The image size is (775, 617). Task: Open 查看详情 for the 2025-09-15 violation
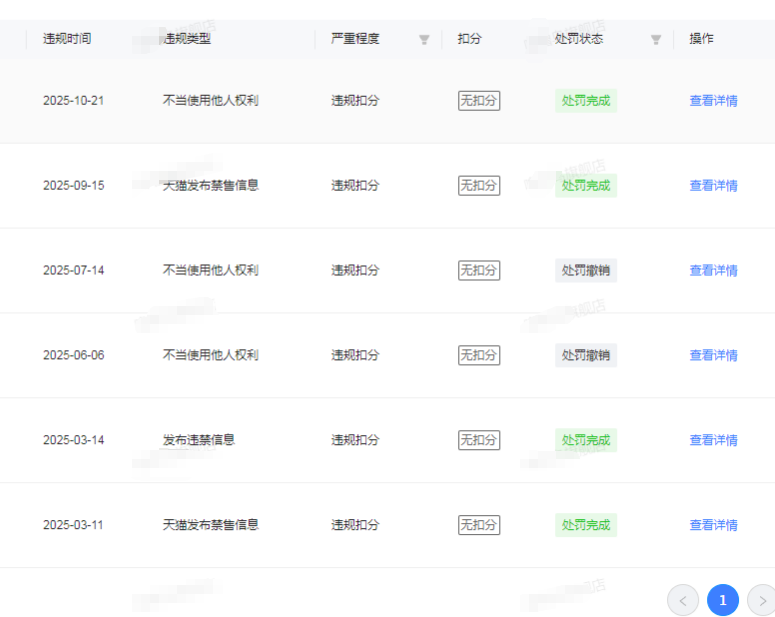pos(713,186)
